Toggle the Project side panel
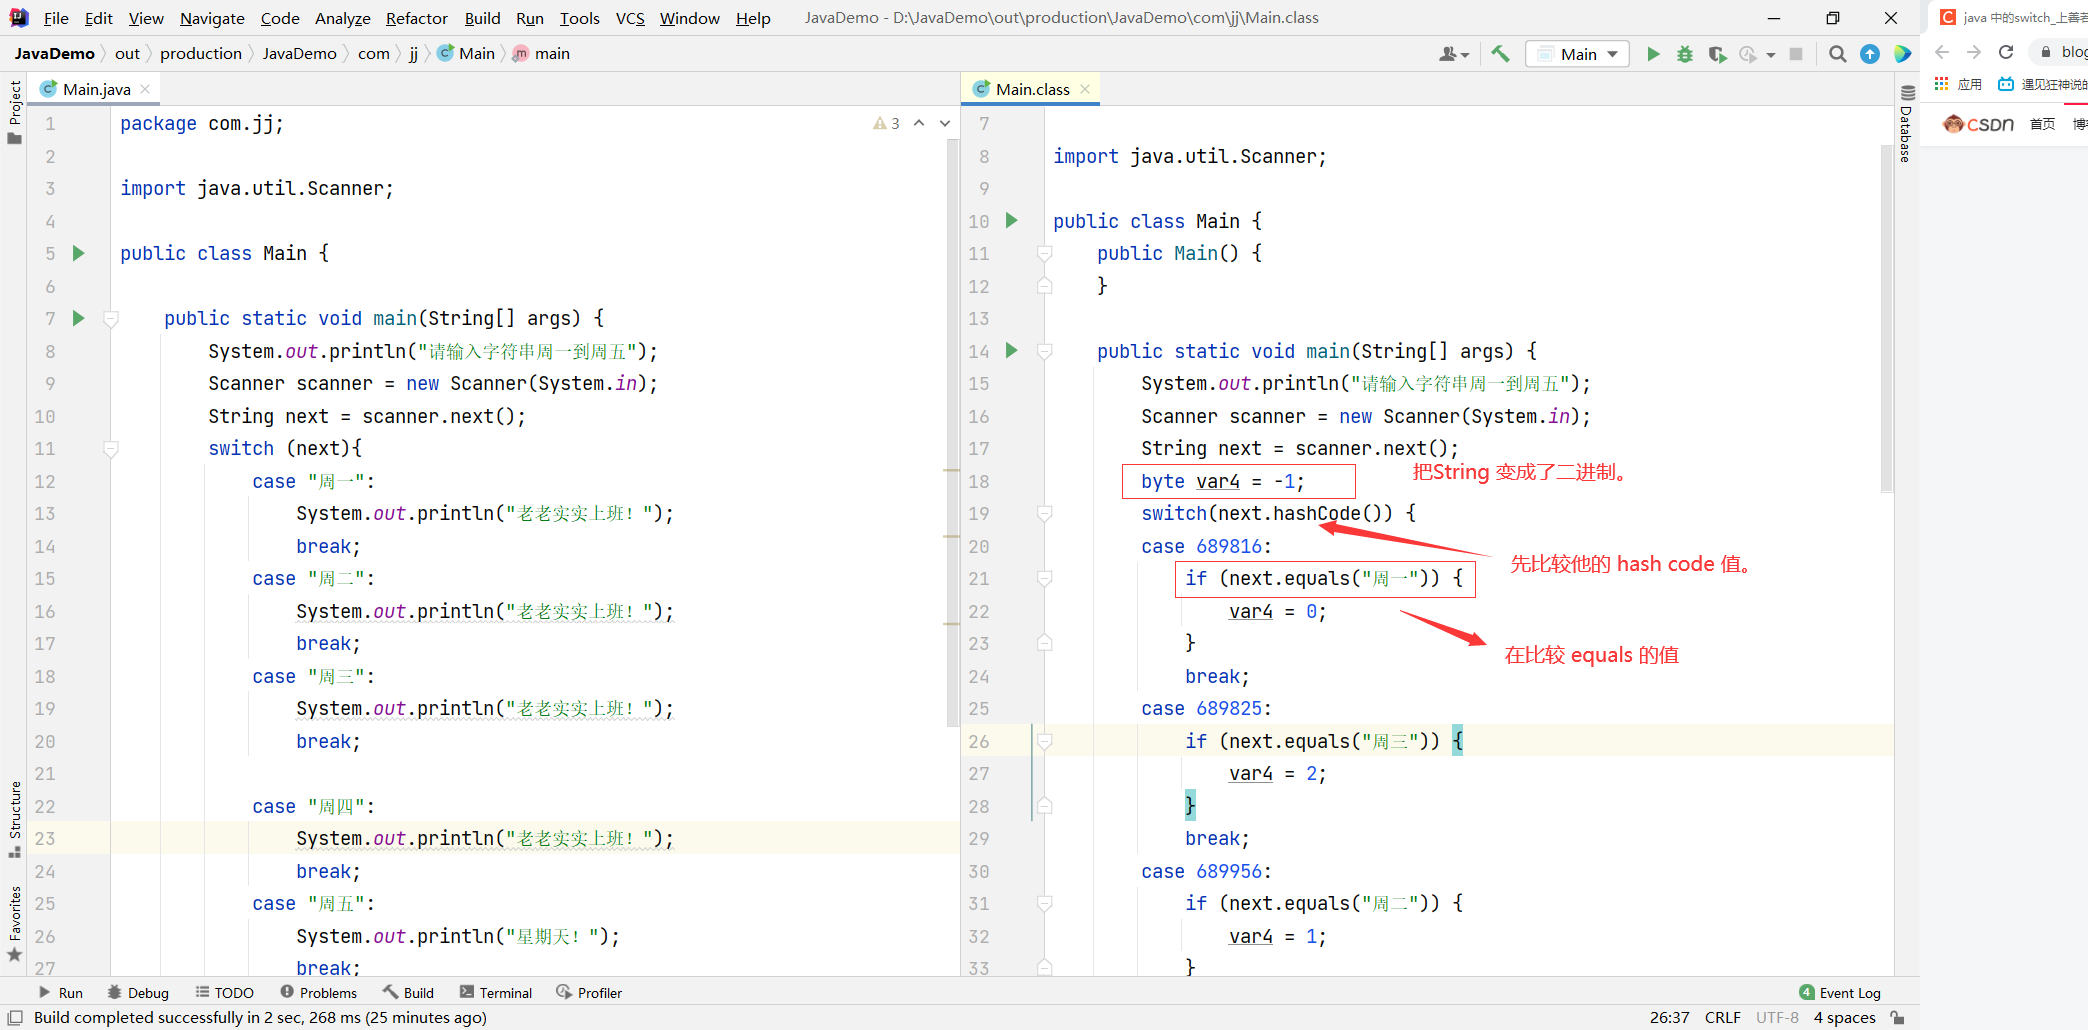The width and height of the screenshot is (2088, 1030). pyautogui.click(x=15, y=110)
